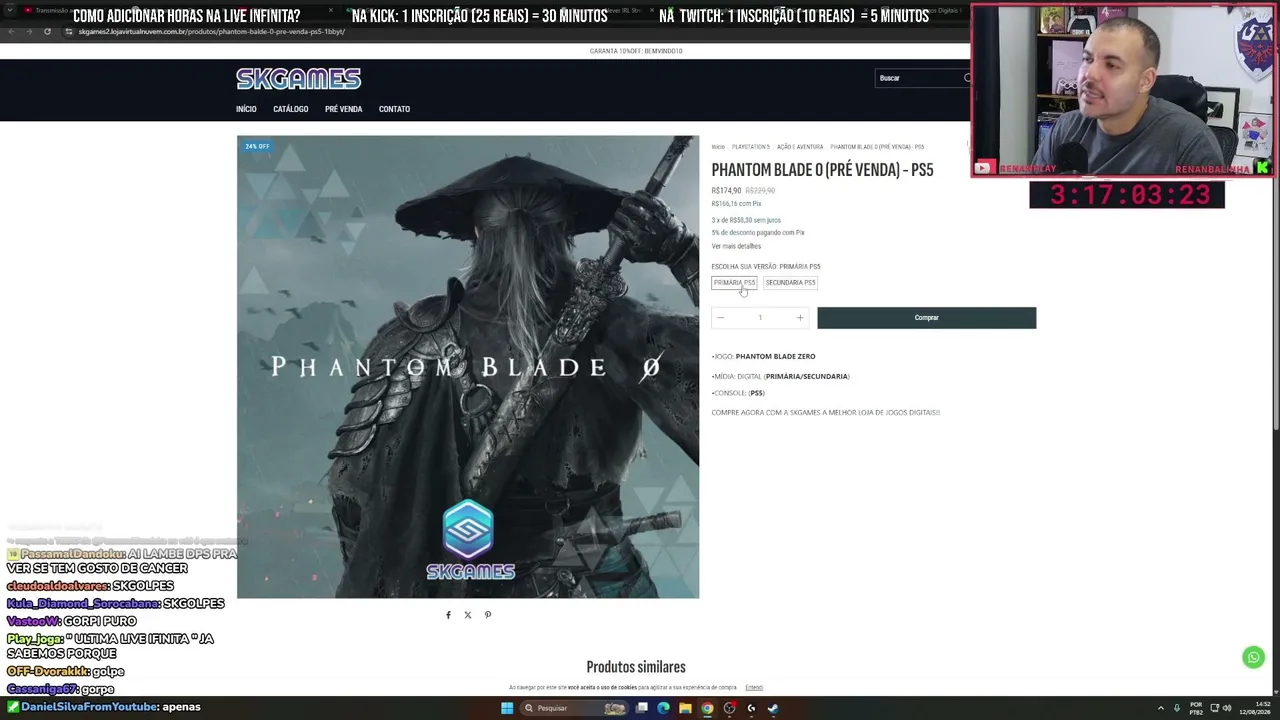Share product on Pinterest
This screenshot has height=720, width=1280.
pos(488,615)
